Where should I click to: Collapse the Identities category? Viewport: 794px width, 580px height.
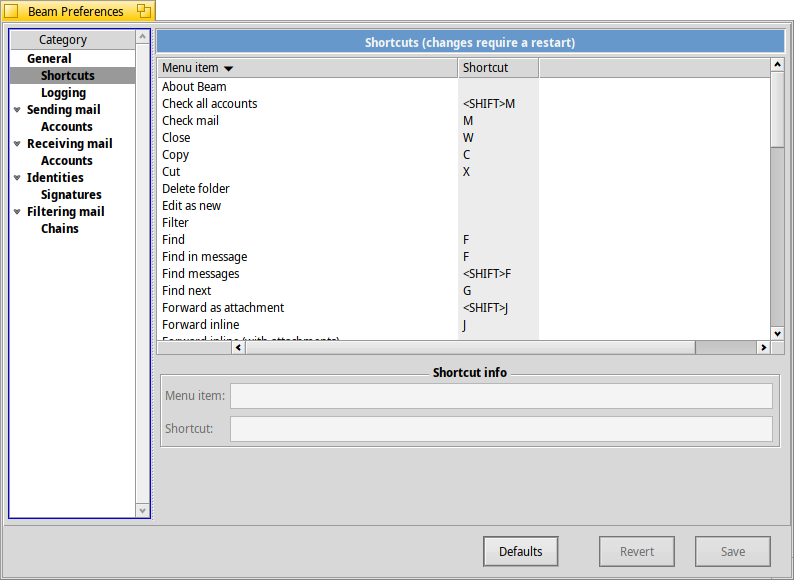[17, 177]
